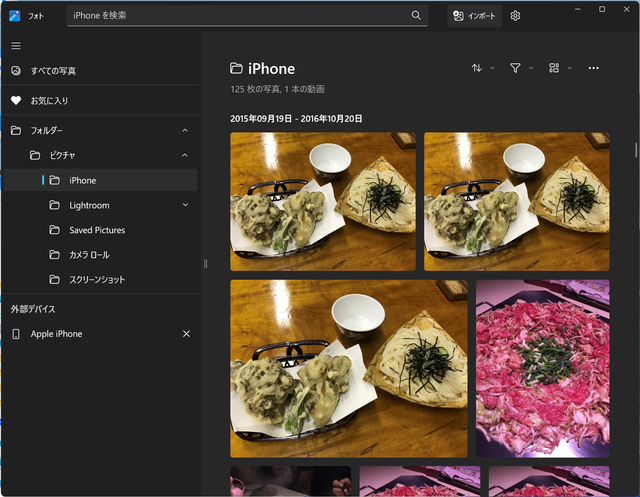
Task: Click the インポート import button
Action: [x=474, y=16]
